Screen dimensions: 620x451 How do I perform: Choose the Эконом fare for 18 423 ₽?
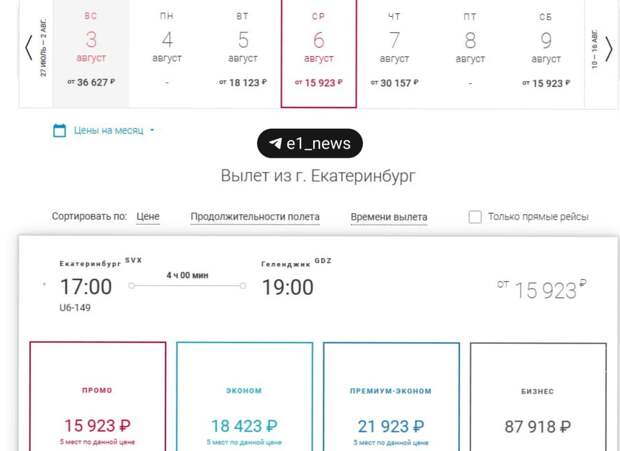(244, 396)
